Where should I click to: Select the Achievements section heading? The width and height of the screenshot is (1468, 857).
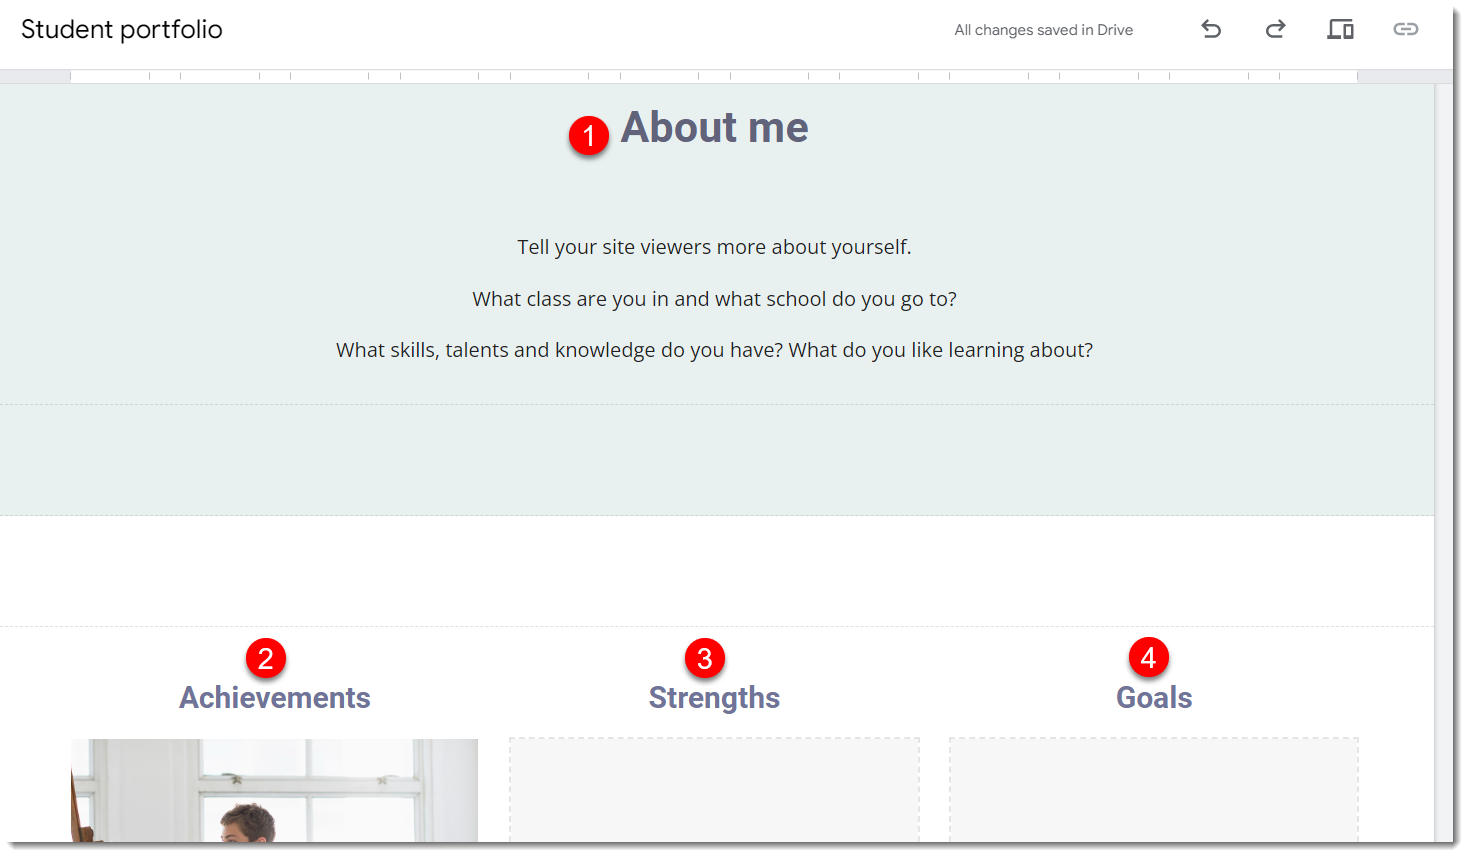[274, 697]
